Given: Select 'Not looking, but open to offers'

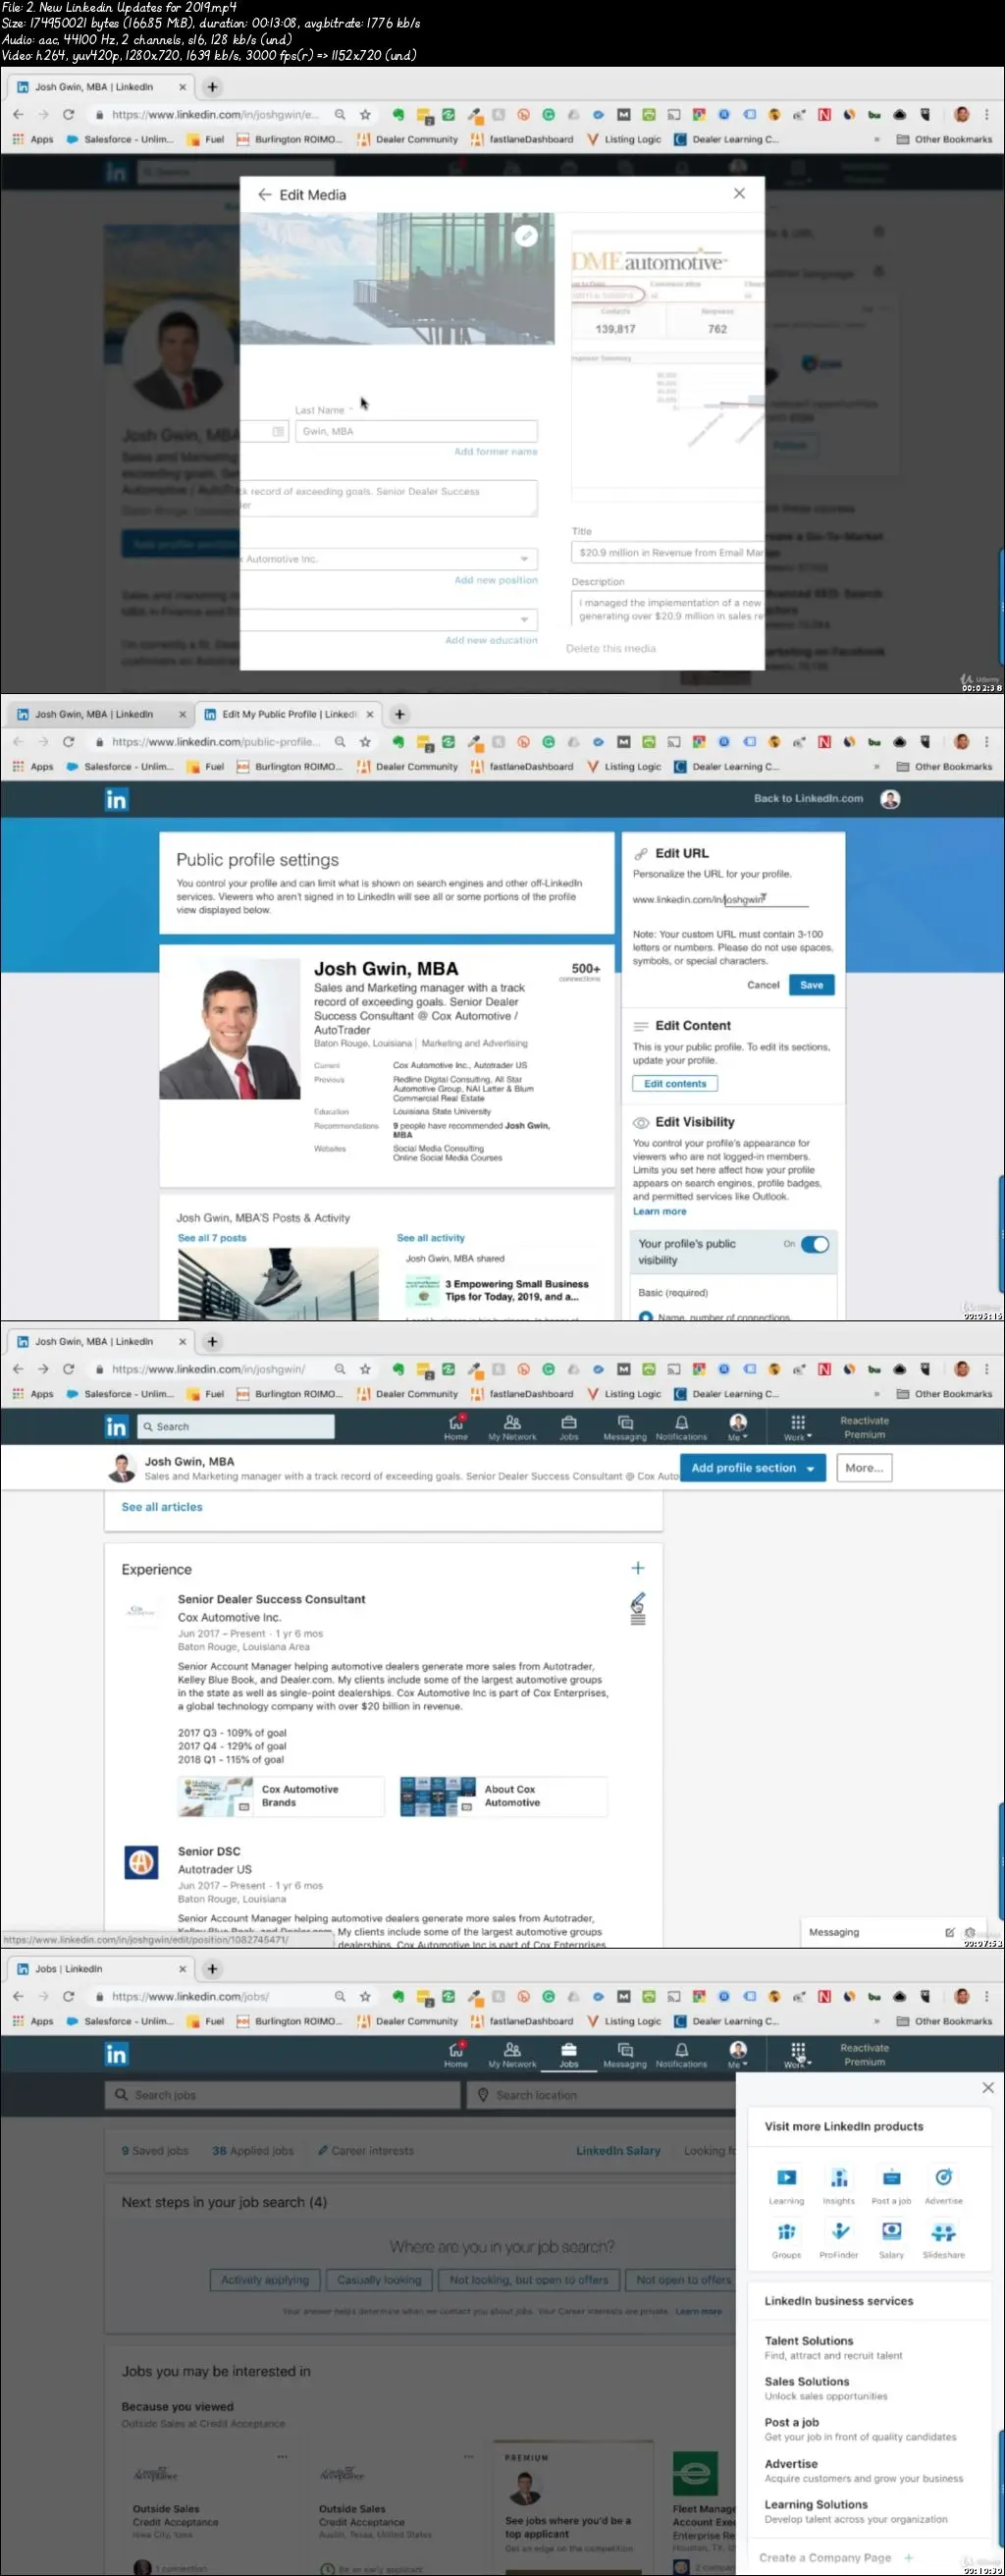Looking at the screenshot, I should (x=529, y=2279).
